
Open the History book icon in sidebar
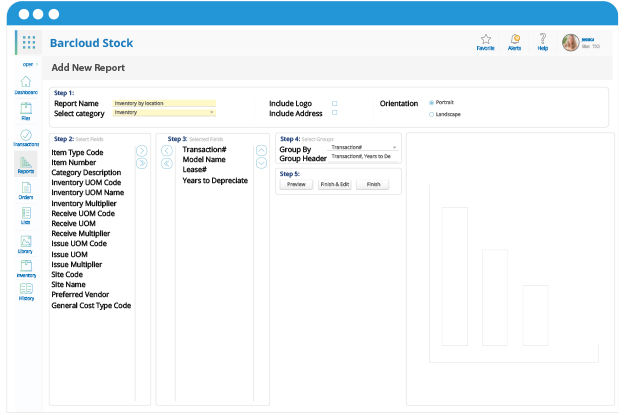[26, 288]
